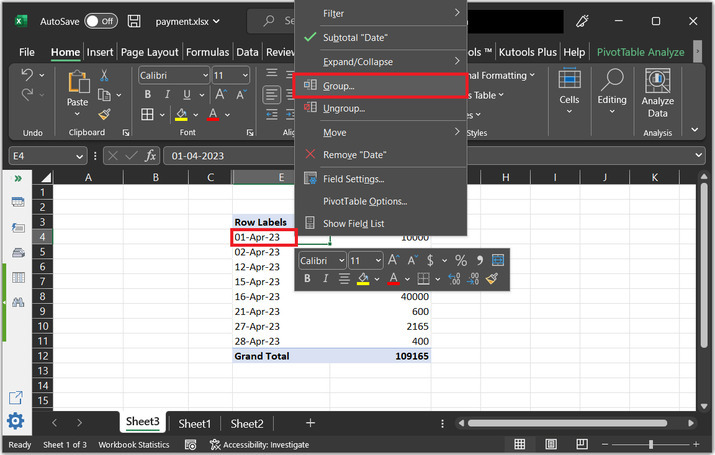The image size is (715, 455).
Task: Click the mini toolbar format painter brush
Action: tap(492, 279)
